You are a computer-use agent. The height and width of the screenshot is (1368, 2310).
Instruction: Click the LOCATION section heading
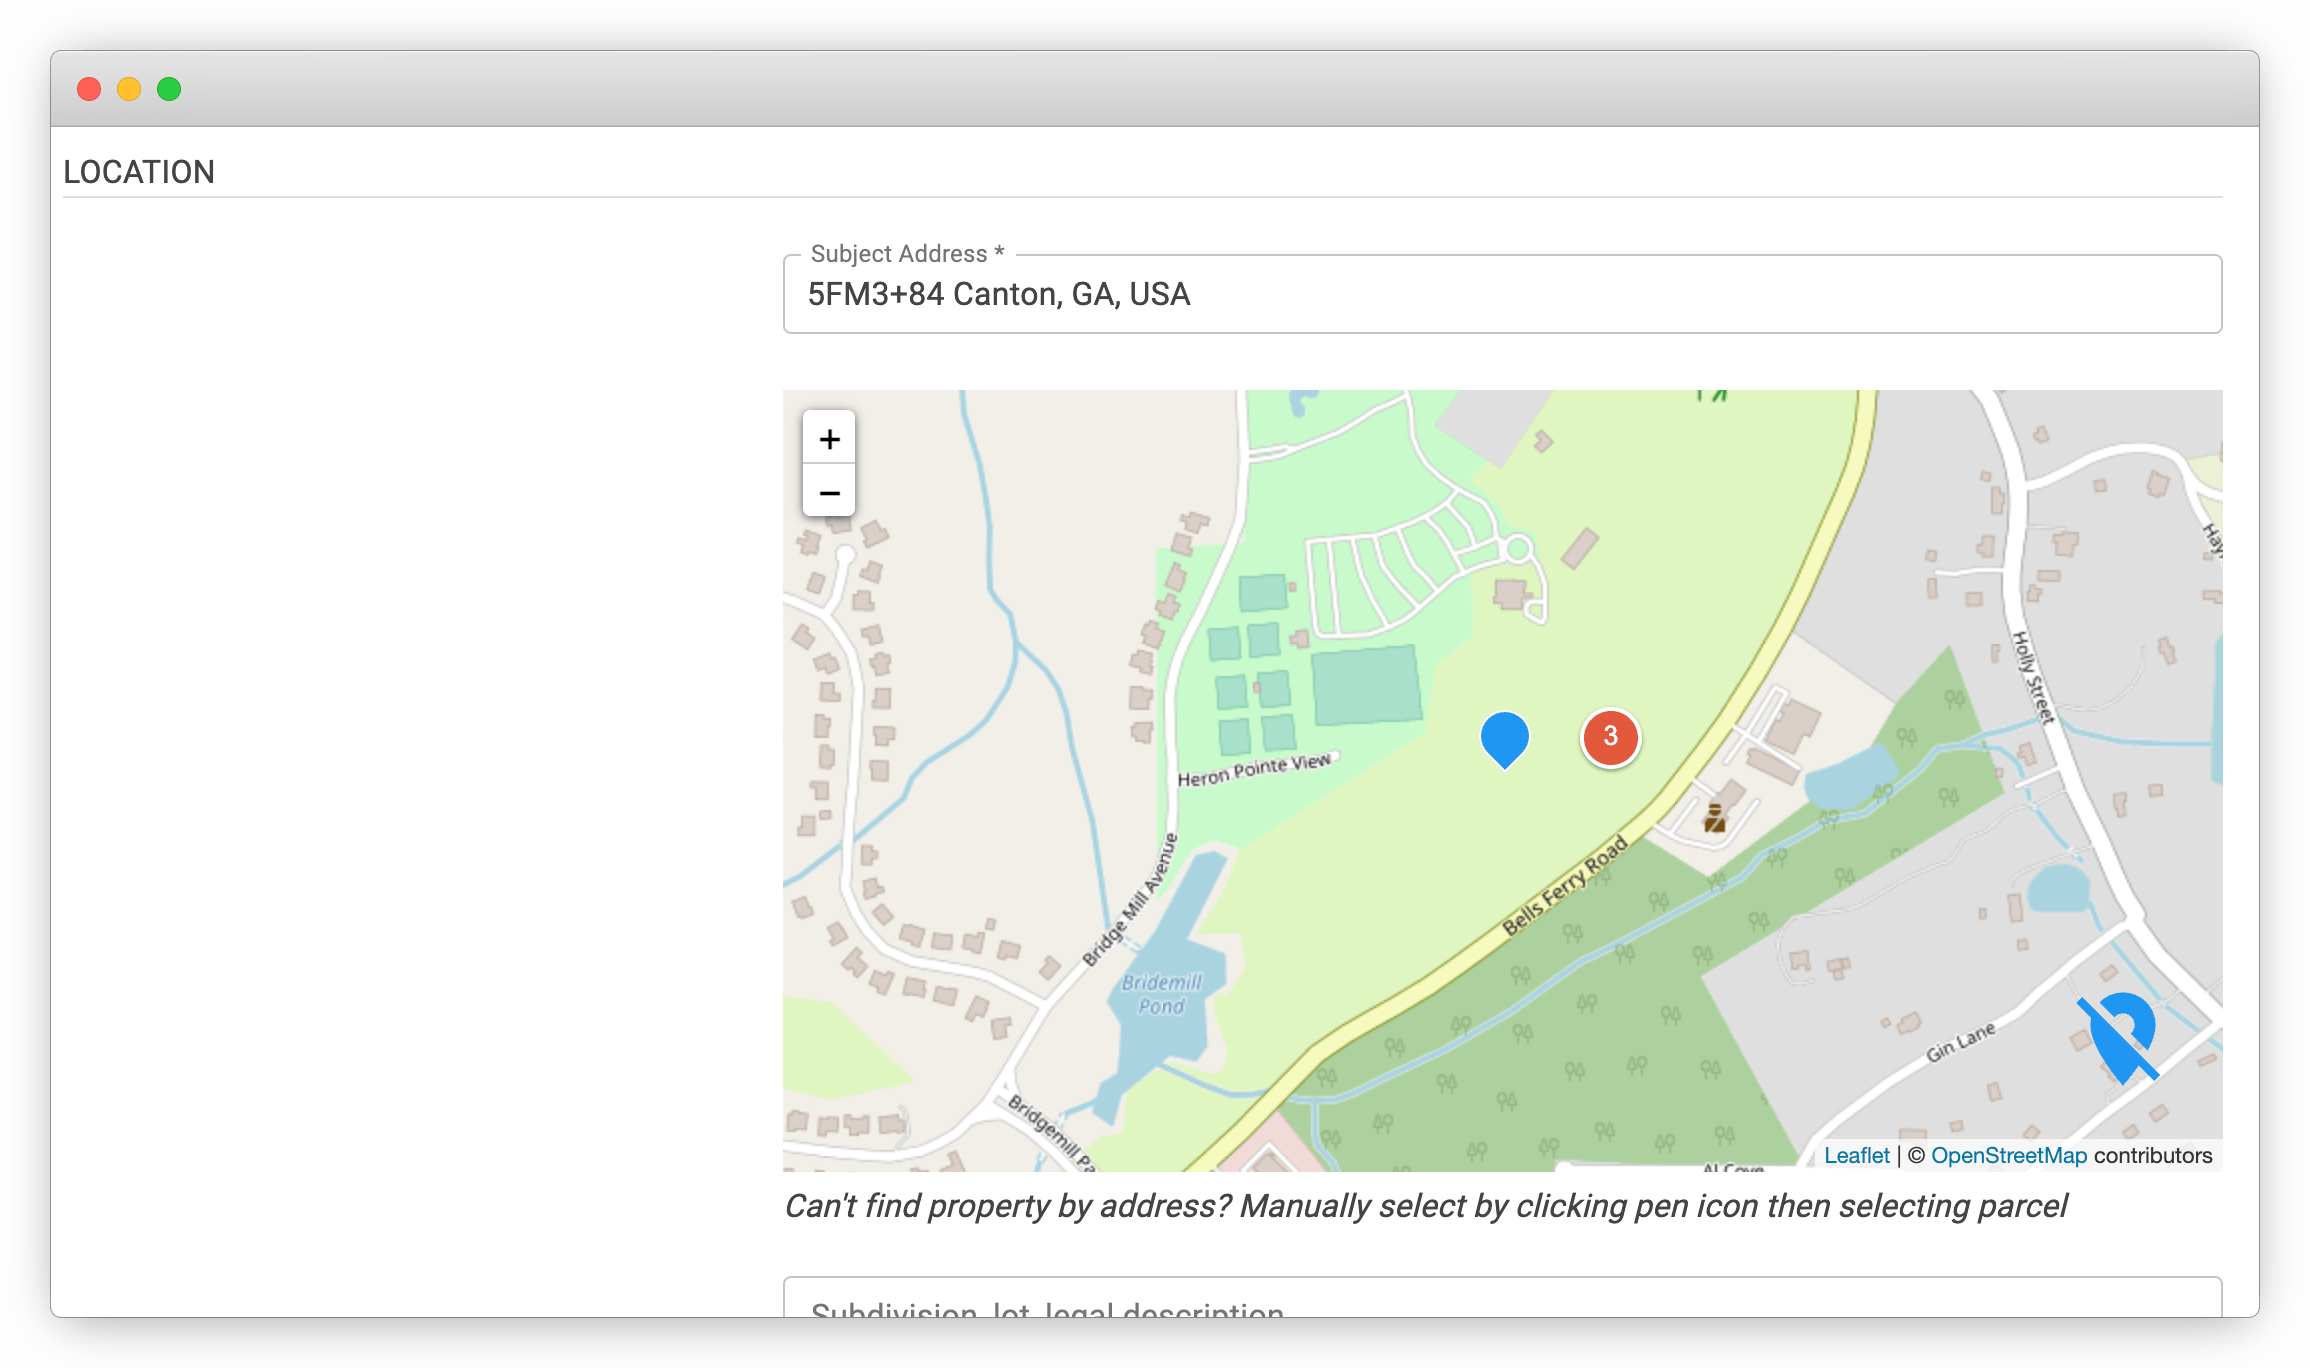[x=139, y=171]
